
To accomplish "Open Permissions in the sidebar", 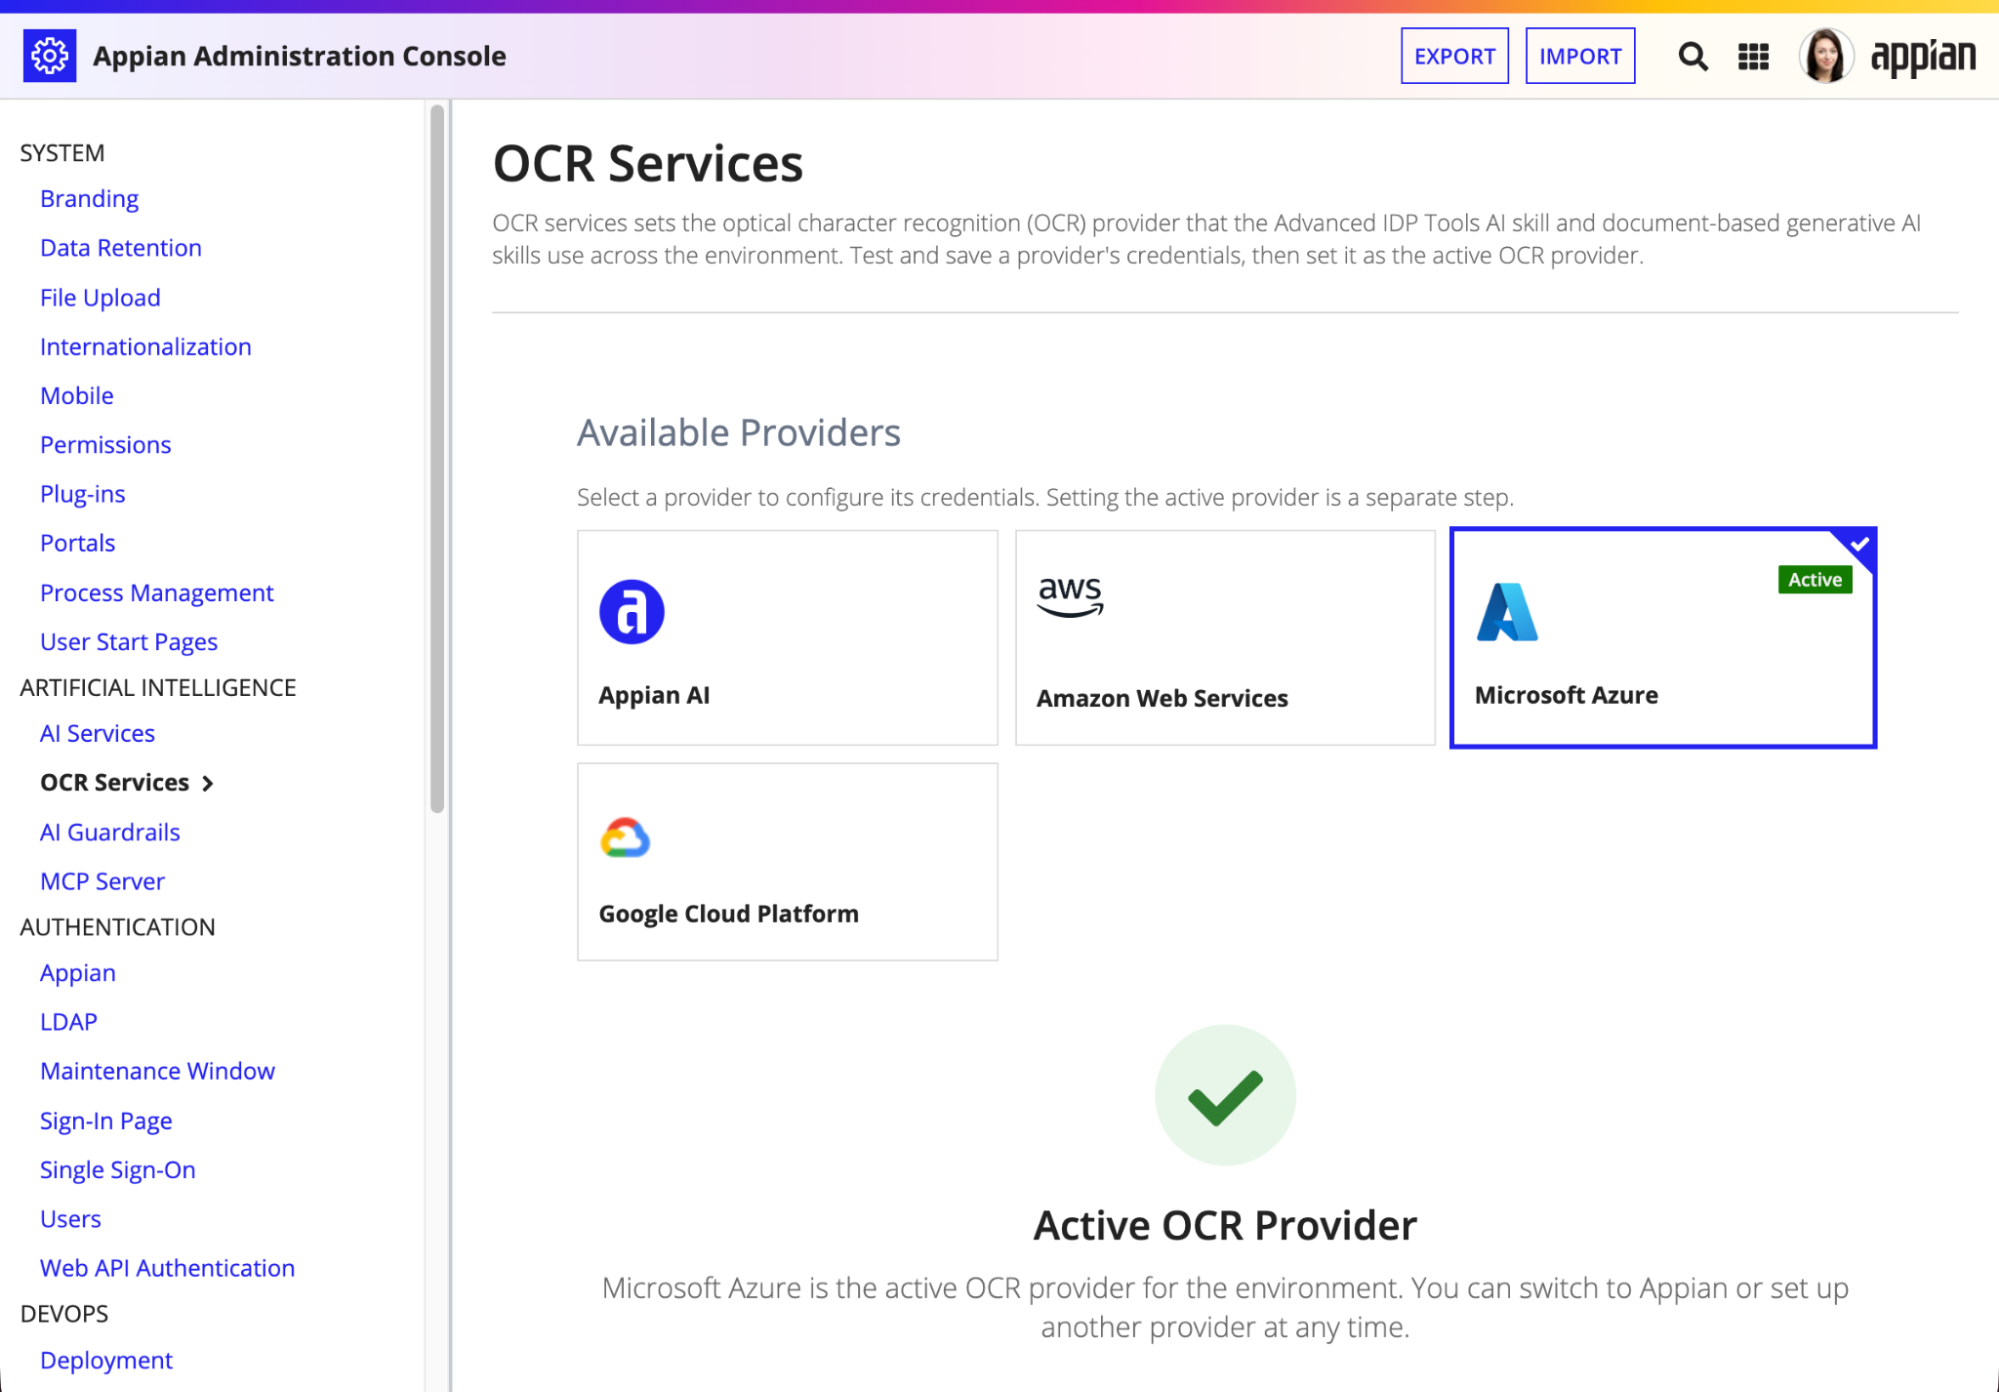I will (x=106, y=445).
